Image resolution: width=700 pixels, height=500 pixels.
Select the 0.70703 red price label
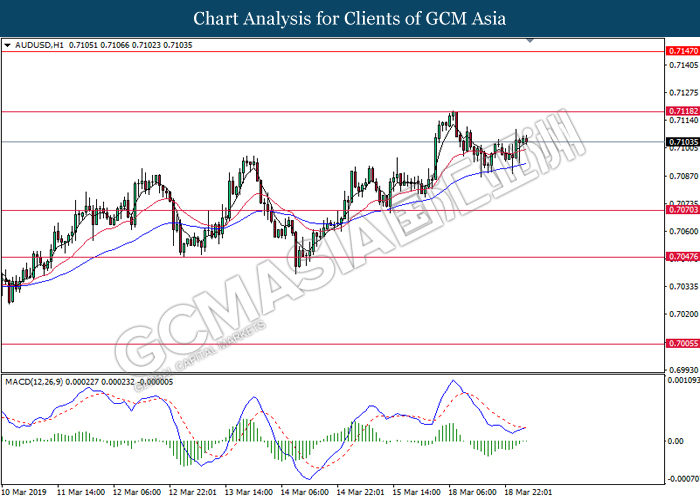click(x=683, y=209)
